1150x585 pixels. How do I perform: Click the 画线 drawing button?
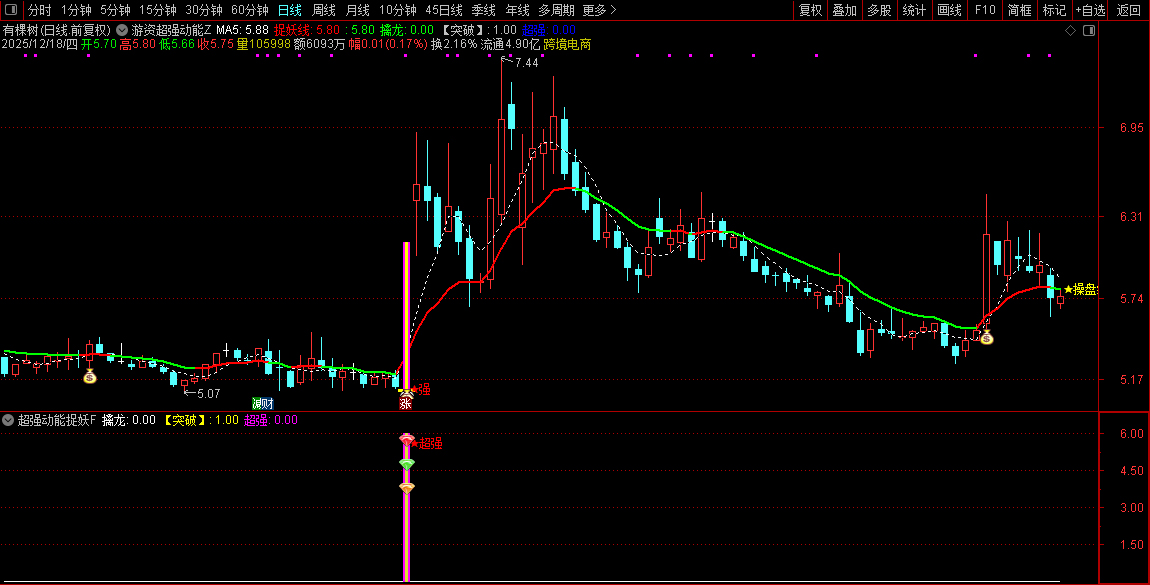pyautogui.click(x=949, y=10)
